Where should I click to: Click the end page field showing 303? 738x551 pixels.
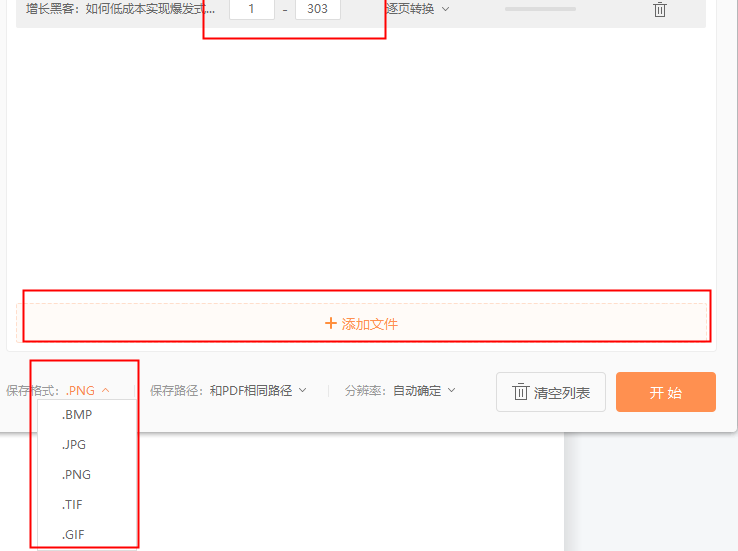[x=318, y=9]
